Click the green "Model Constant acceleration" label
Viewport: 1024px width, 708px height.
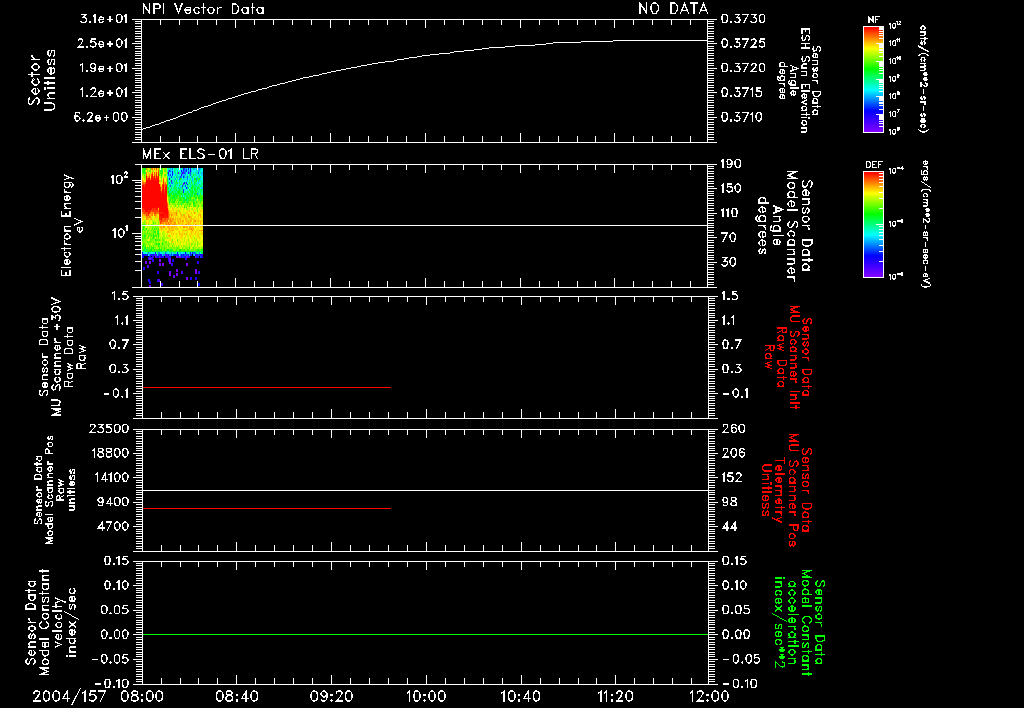point(800,622)
